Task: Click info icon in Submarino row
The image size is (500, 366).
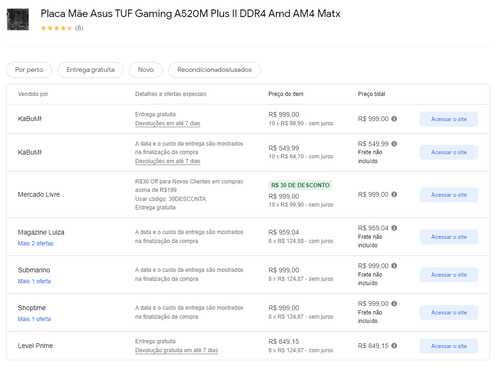Action: tap(394, 266)
